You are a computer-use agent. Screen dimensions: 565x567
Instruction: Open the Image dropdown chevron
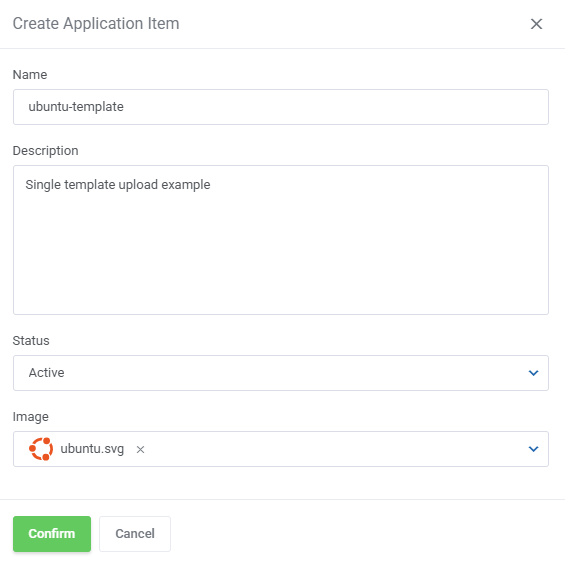534,449
